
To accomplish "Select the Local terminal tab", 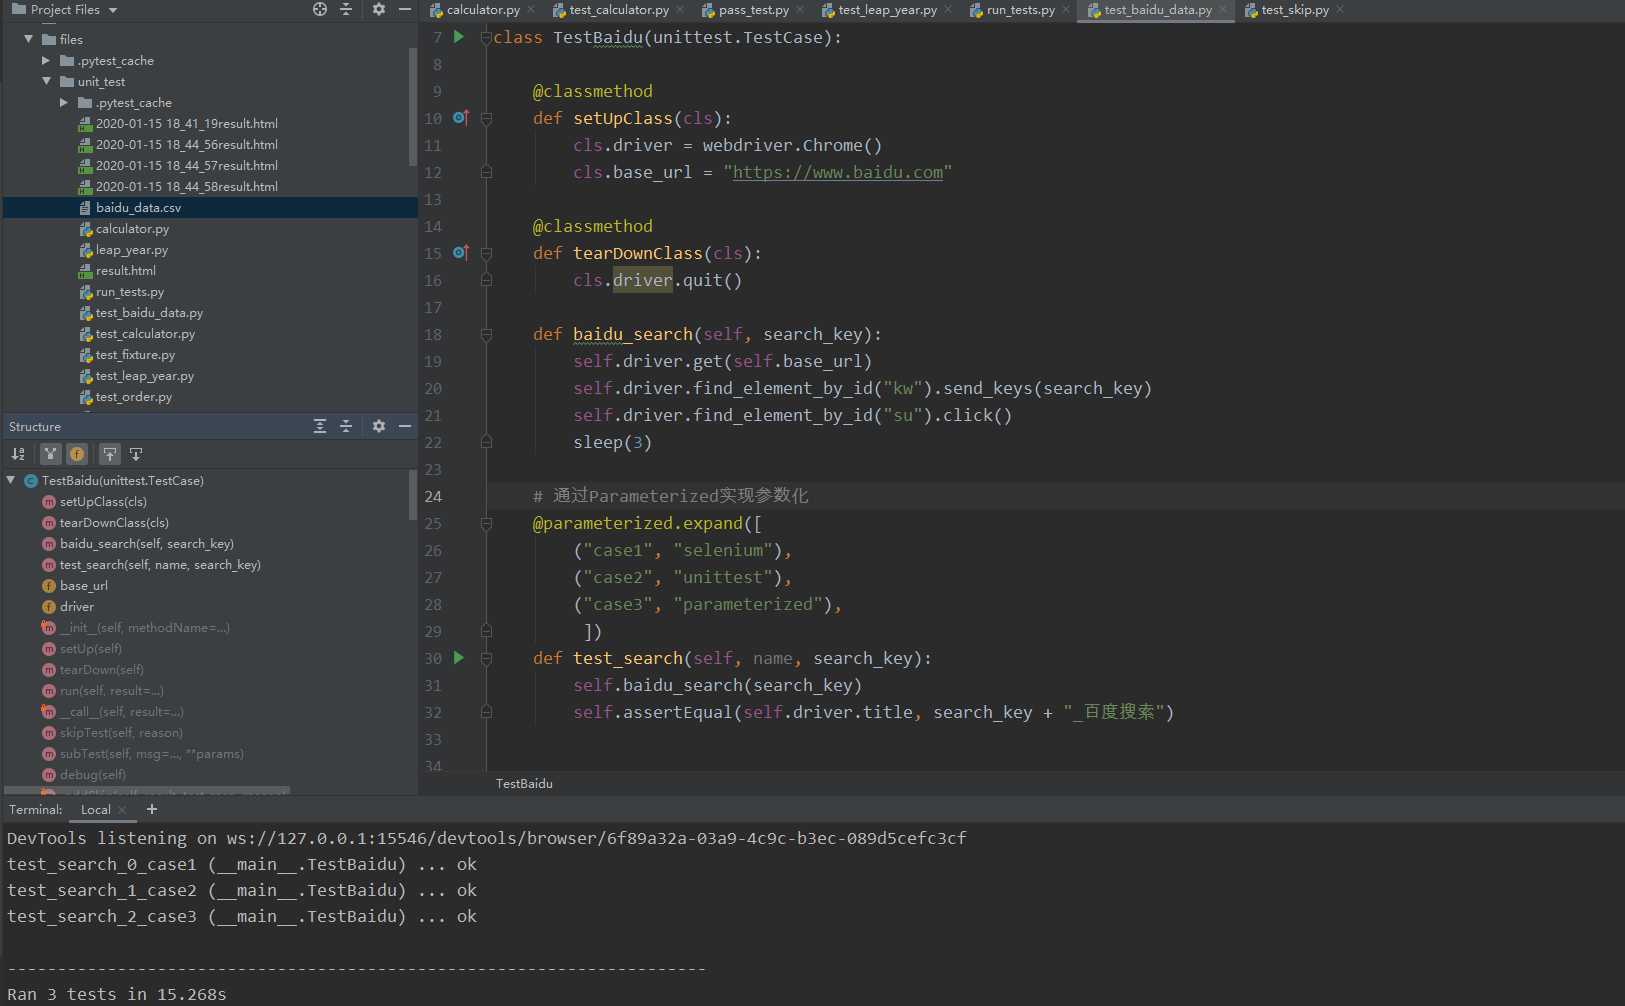I will pos(96,810).
